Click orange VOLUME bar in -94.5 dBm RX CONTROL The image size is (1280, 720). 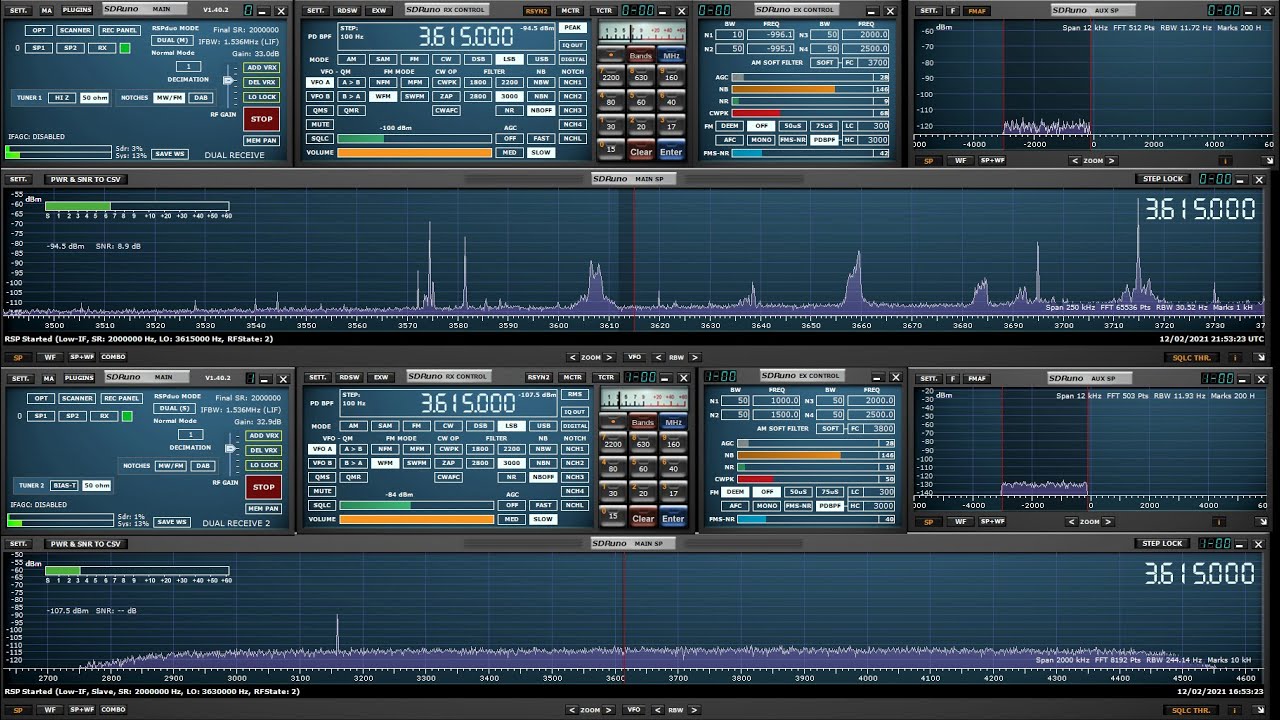click(415, 152)
